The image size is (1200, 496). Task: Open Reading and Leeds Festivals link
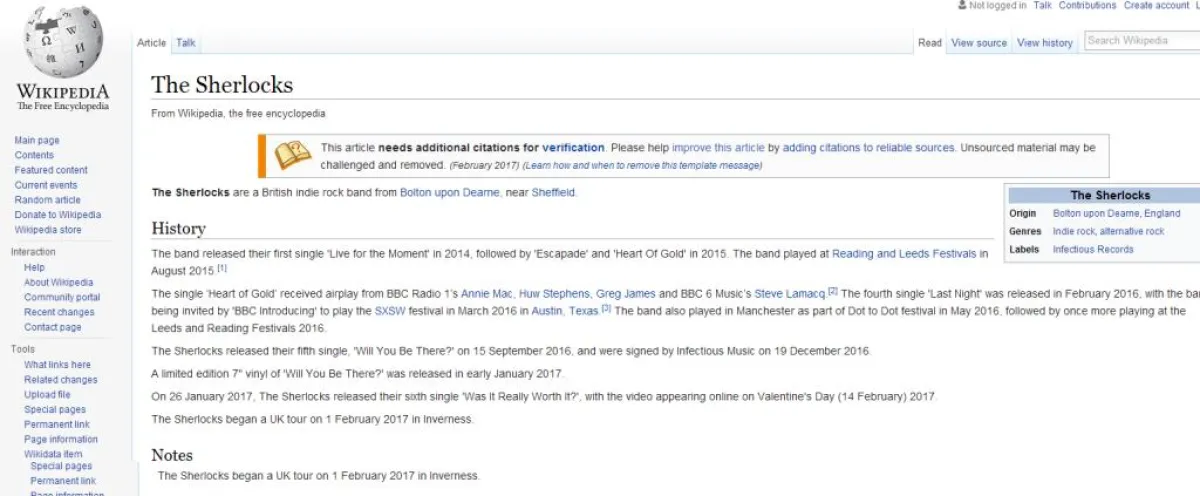[903, 254]
